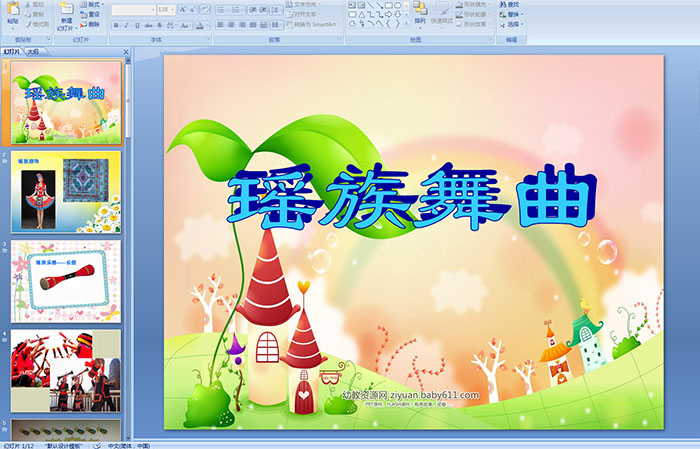Screen dimensions: 700x449
Task: Close the slides pane with X
Action: click(126, 52)
